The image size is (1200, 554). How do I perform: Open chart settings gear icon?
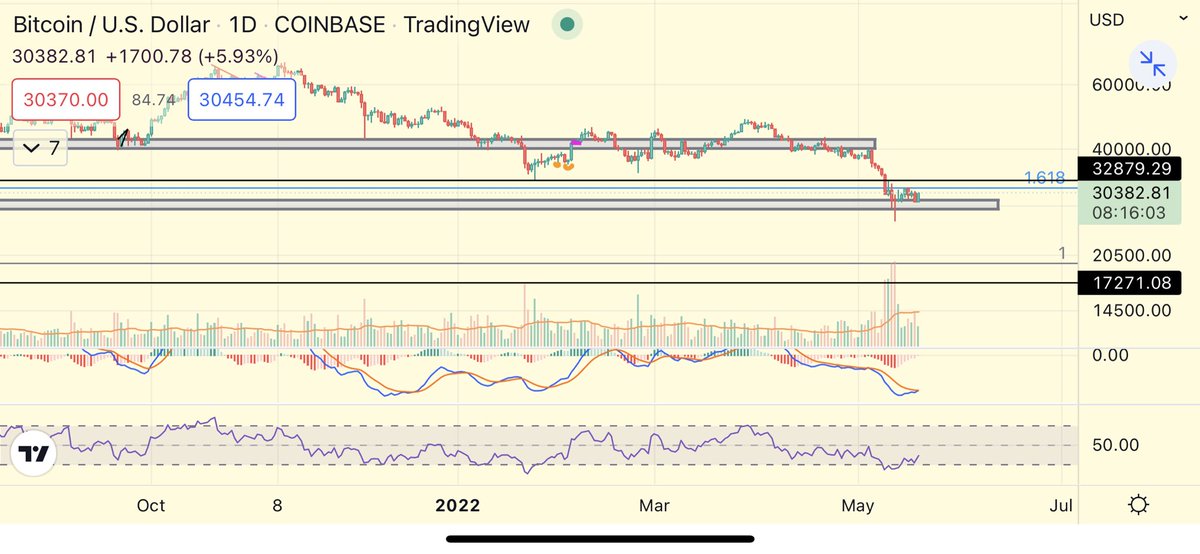point(1138,505)
